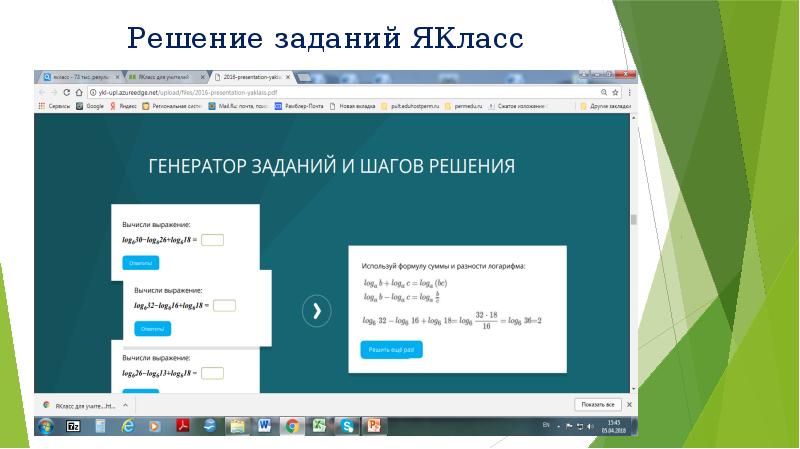Click the heading ГЕНЕРАТОР ЗАДАНИЙ И ШАГОВ РЕШЕНИЯ
The image size is (800, 449).
(332, 166)
